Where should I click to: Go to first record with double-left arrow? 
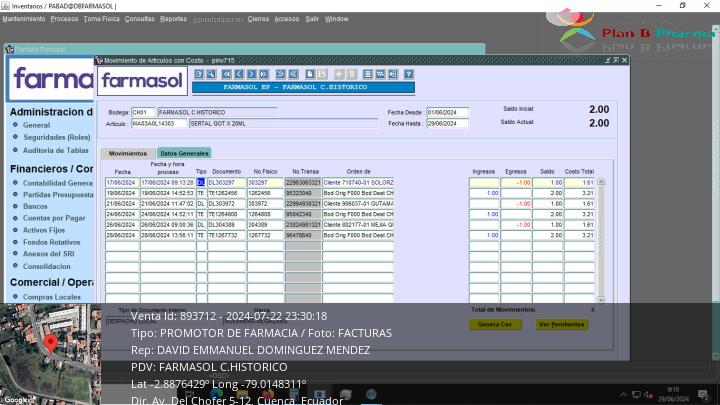(x=226, y=74)
